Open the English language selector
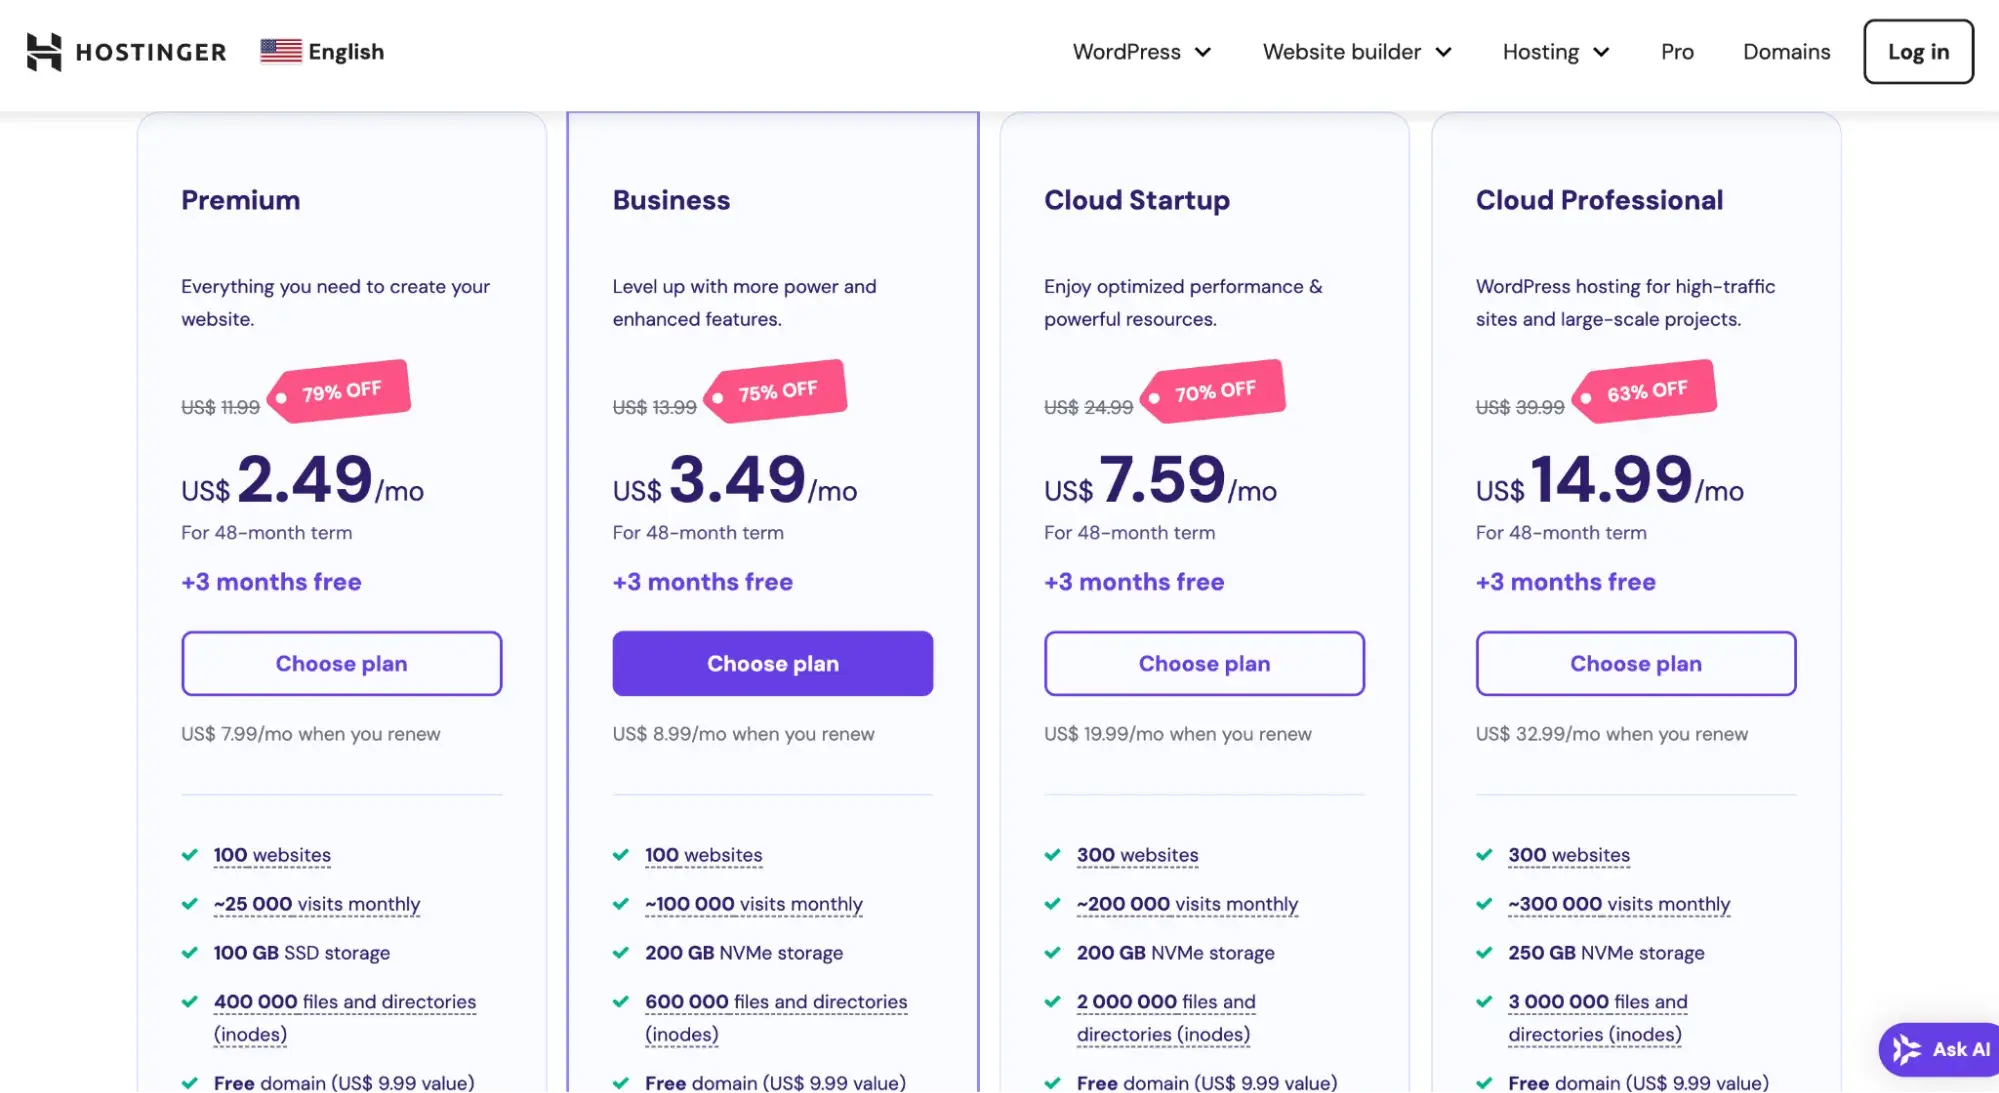This screenshot has width=1999, height=1093. (x=322, y=51)
